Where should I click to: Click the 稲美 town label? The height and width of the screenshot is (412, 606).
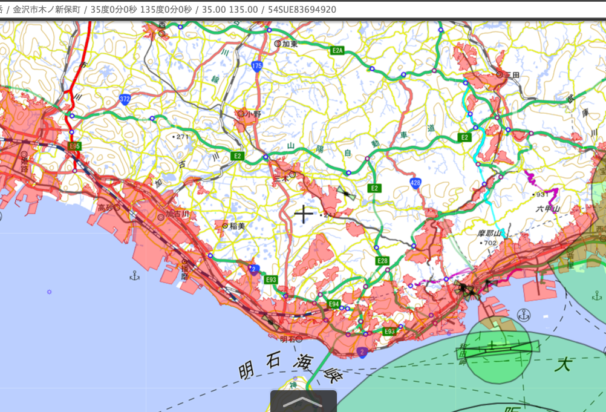pos(235,226)
